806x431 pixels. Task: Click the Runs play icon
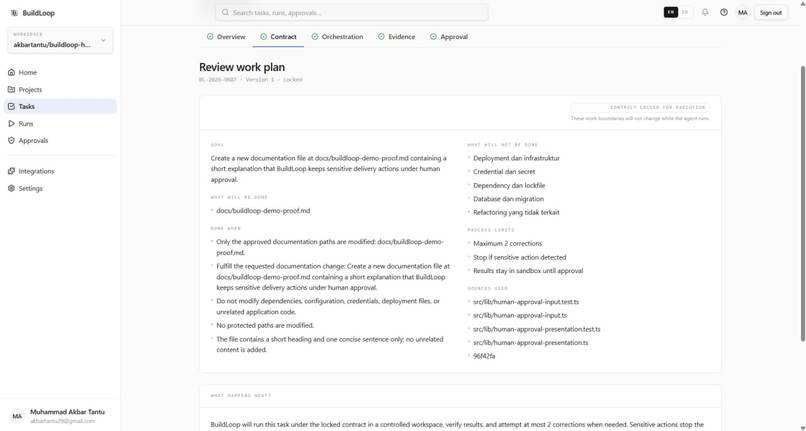tap(11, 123)
